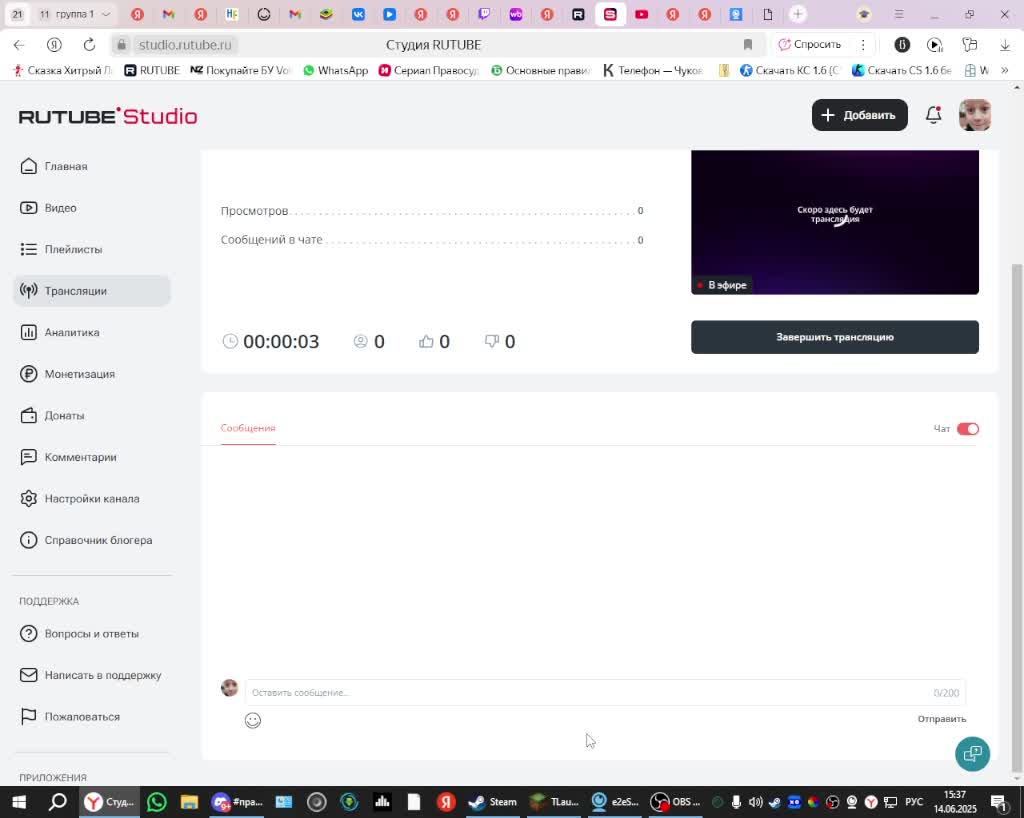Open the Windows action center notifications
Screen dimensions: 1024x818
pos(999,802)
